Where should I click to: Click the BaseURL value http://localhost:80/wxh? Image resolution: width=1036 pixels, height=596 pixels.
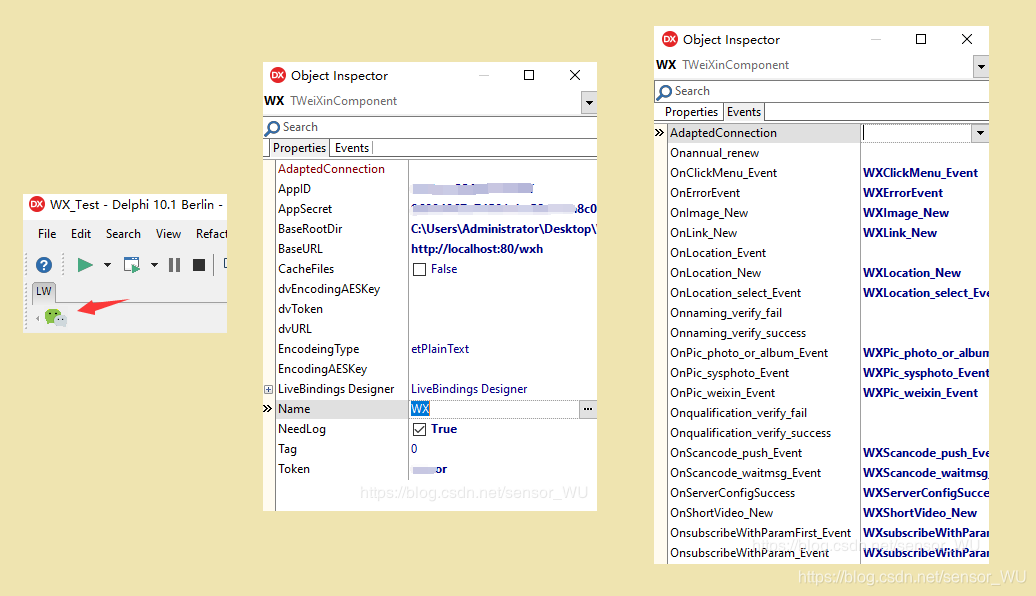[476, 248]
